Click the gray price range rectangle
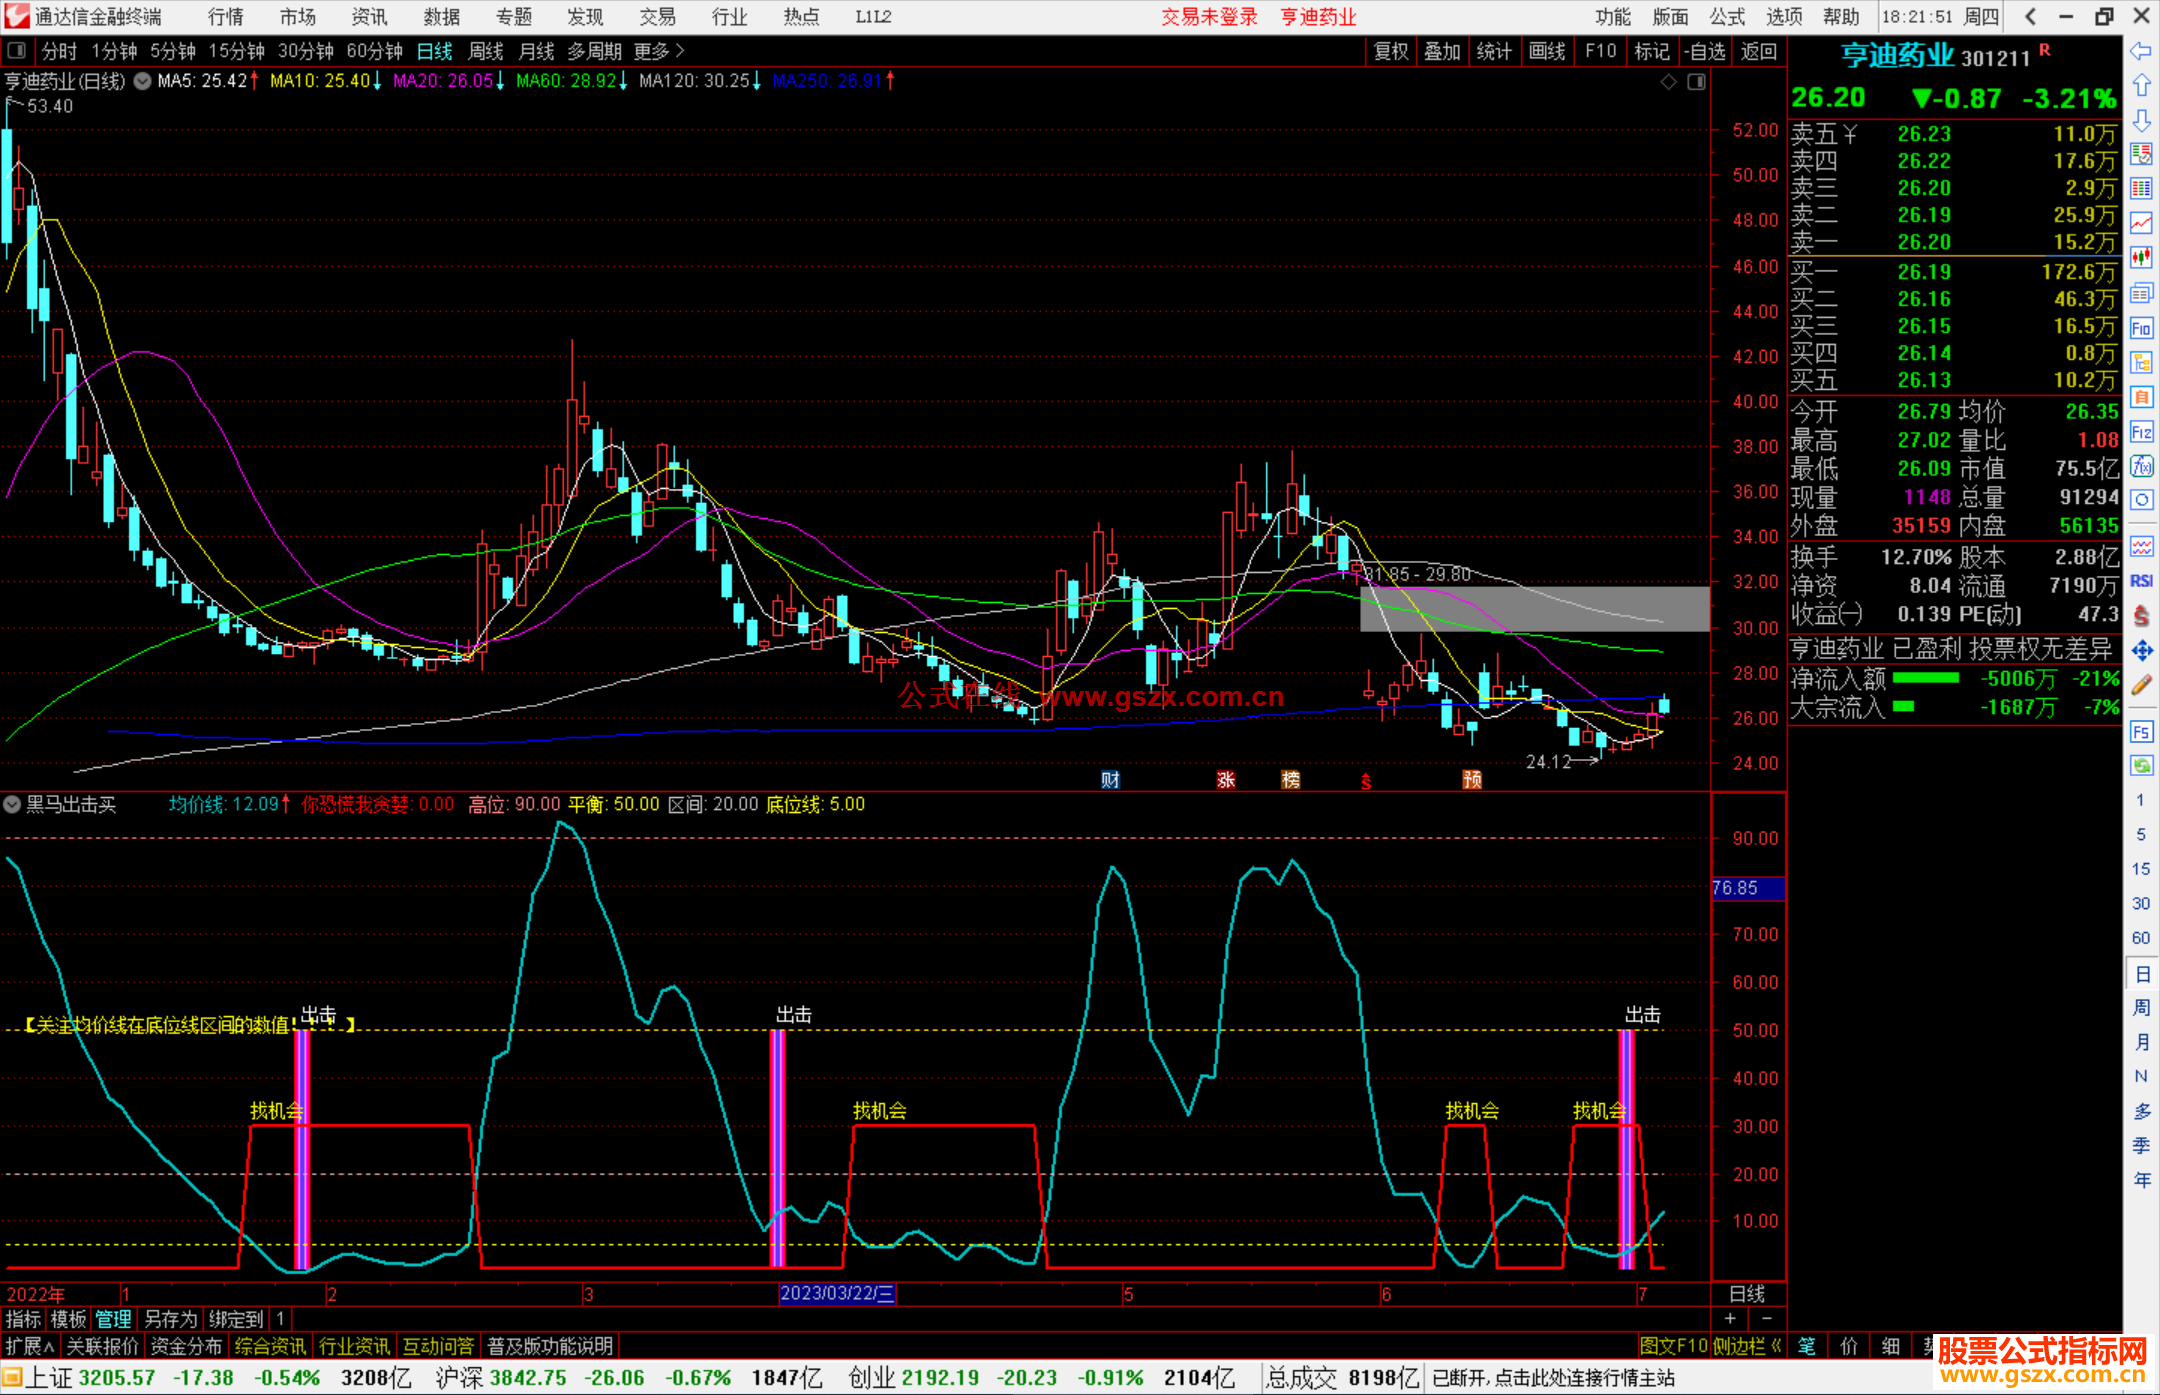Viewport: 2160px width, 1395px height. coord(1534,608)
